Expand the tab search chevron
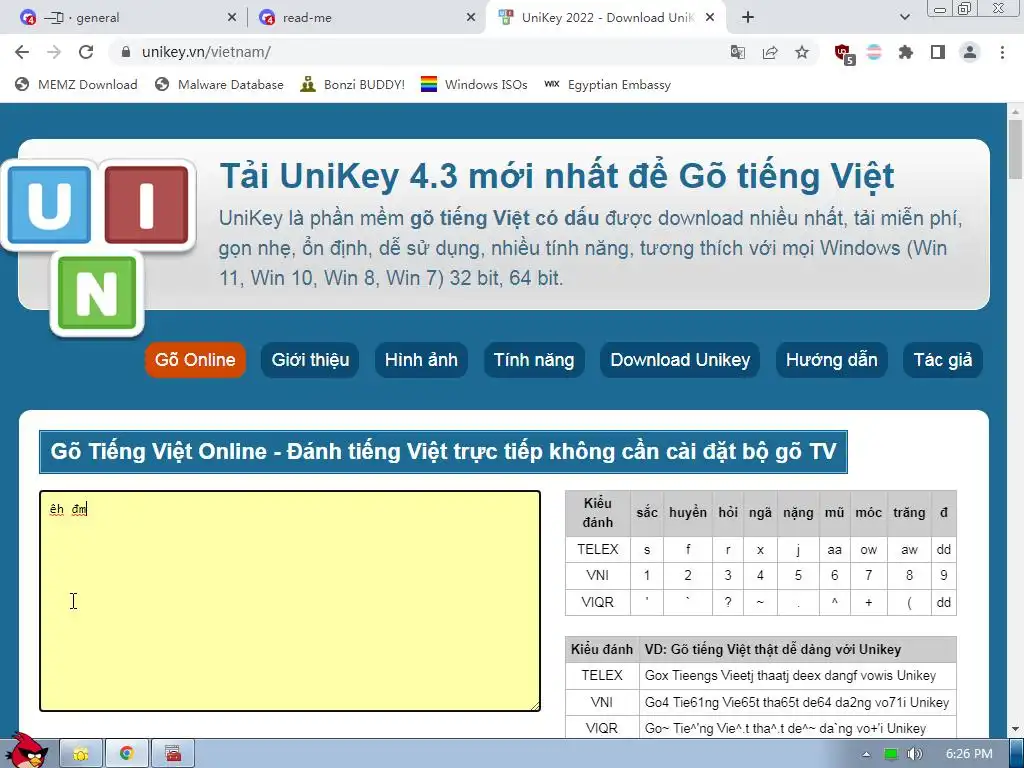 905,18
